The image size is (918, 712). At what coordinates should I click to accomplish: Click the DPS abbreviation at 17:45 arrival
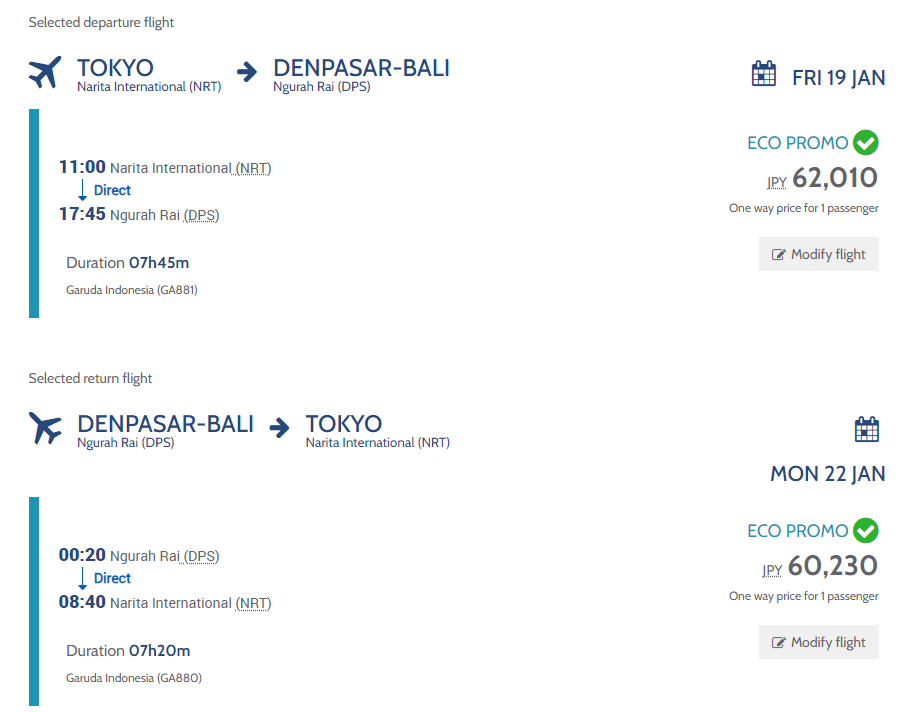201,215
